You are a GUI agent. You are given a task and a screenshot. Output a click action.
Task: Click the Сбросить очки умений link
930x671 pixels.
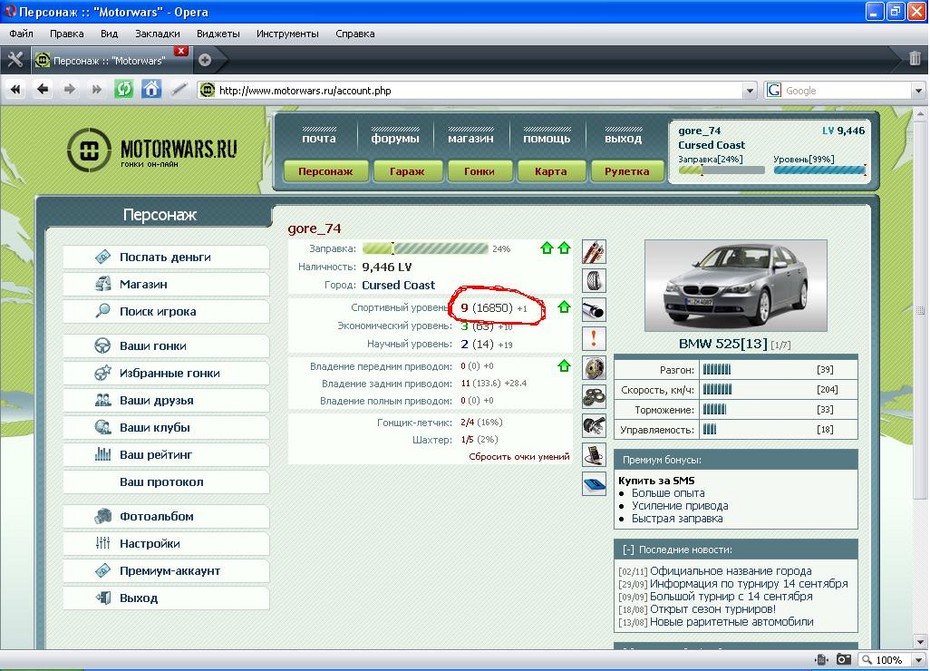tap(519, 456)
